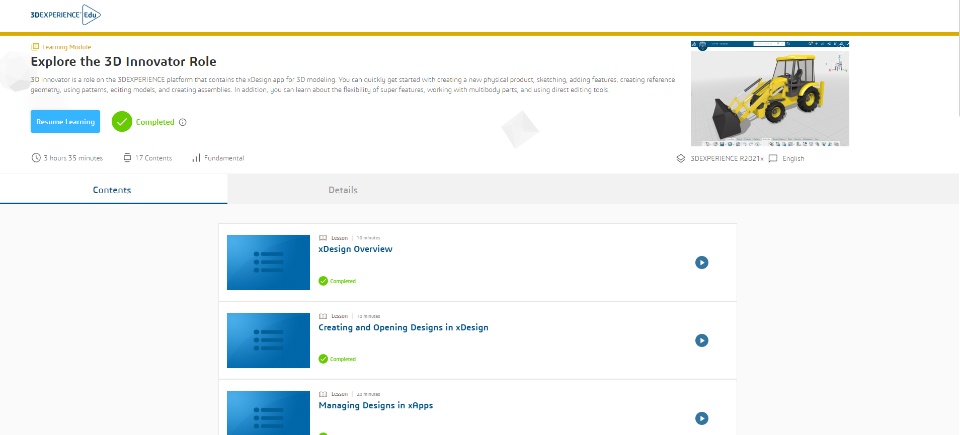Click Managing Designs in xApps thumbnail

[x=268, y=413]
